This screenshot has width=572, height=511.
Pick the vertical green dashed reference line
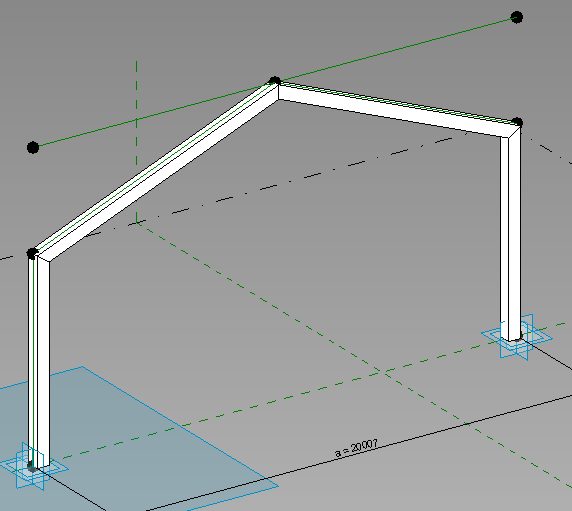(136, 142)
